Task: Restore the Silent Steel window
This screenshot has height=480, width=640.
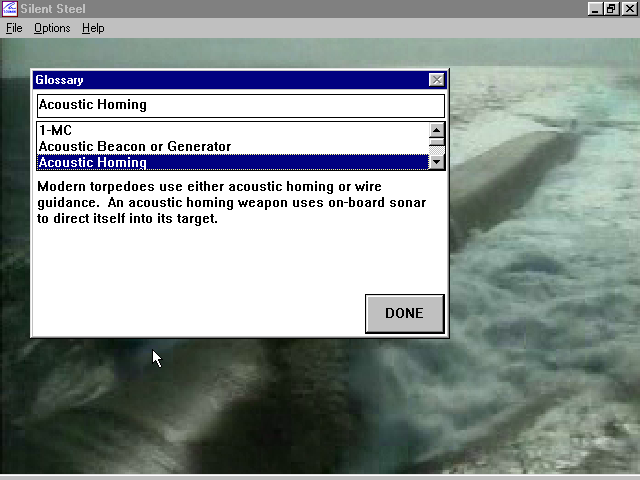Action: pyautogui.click(x=611, y=9)
